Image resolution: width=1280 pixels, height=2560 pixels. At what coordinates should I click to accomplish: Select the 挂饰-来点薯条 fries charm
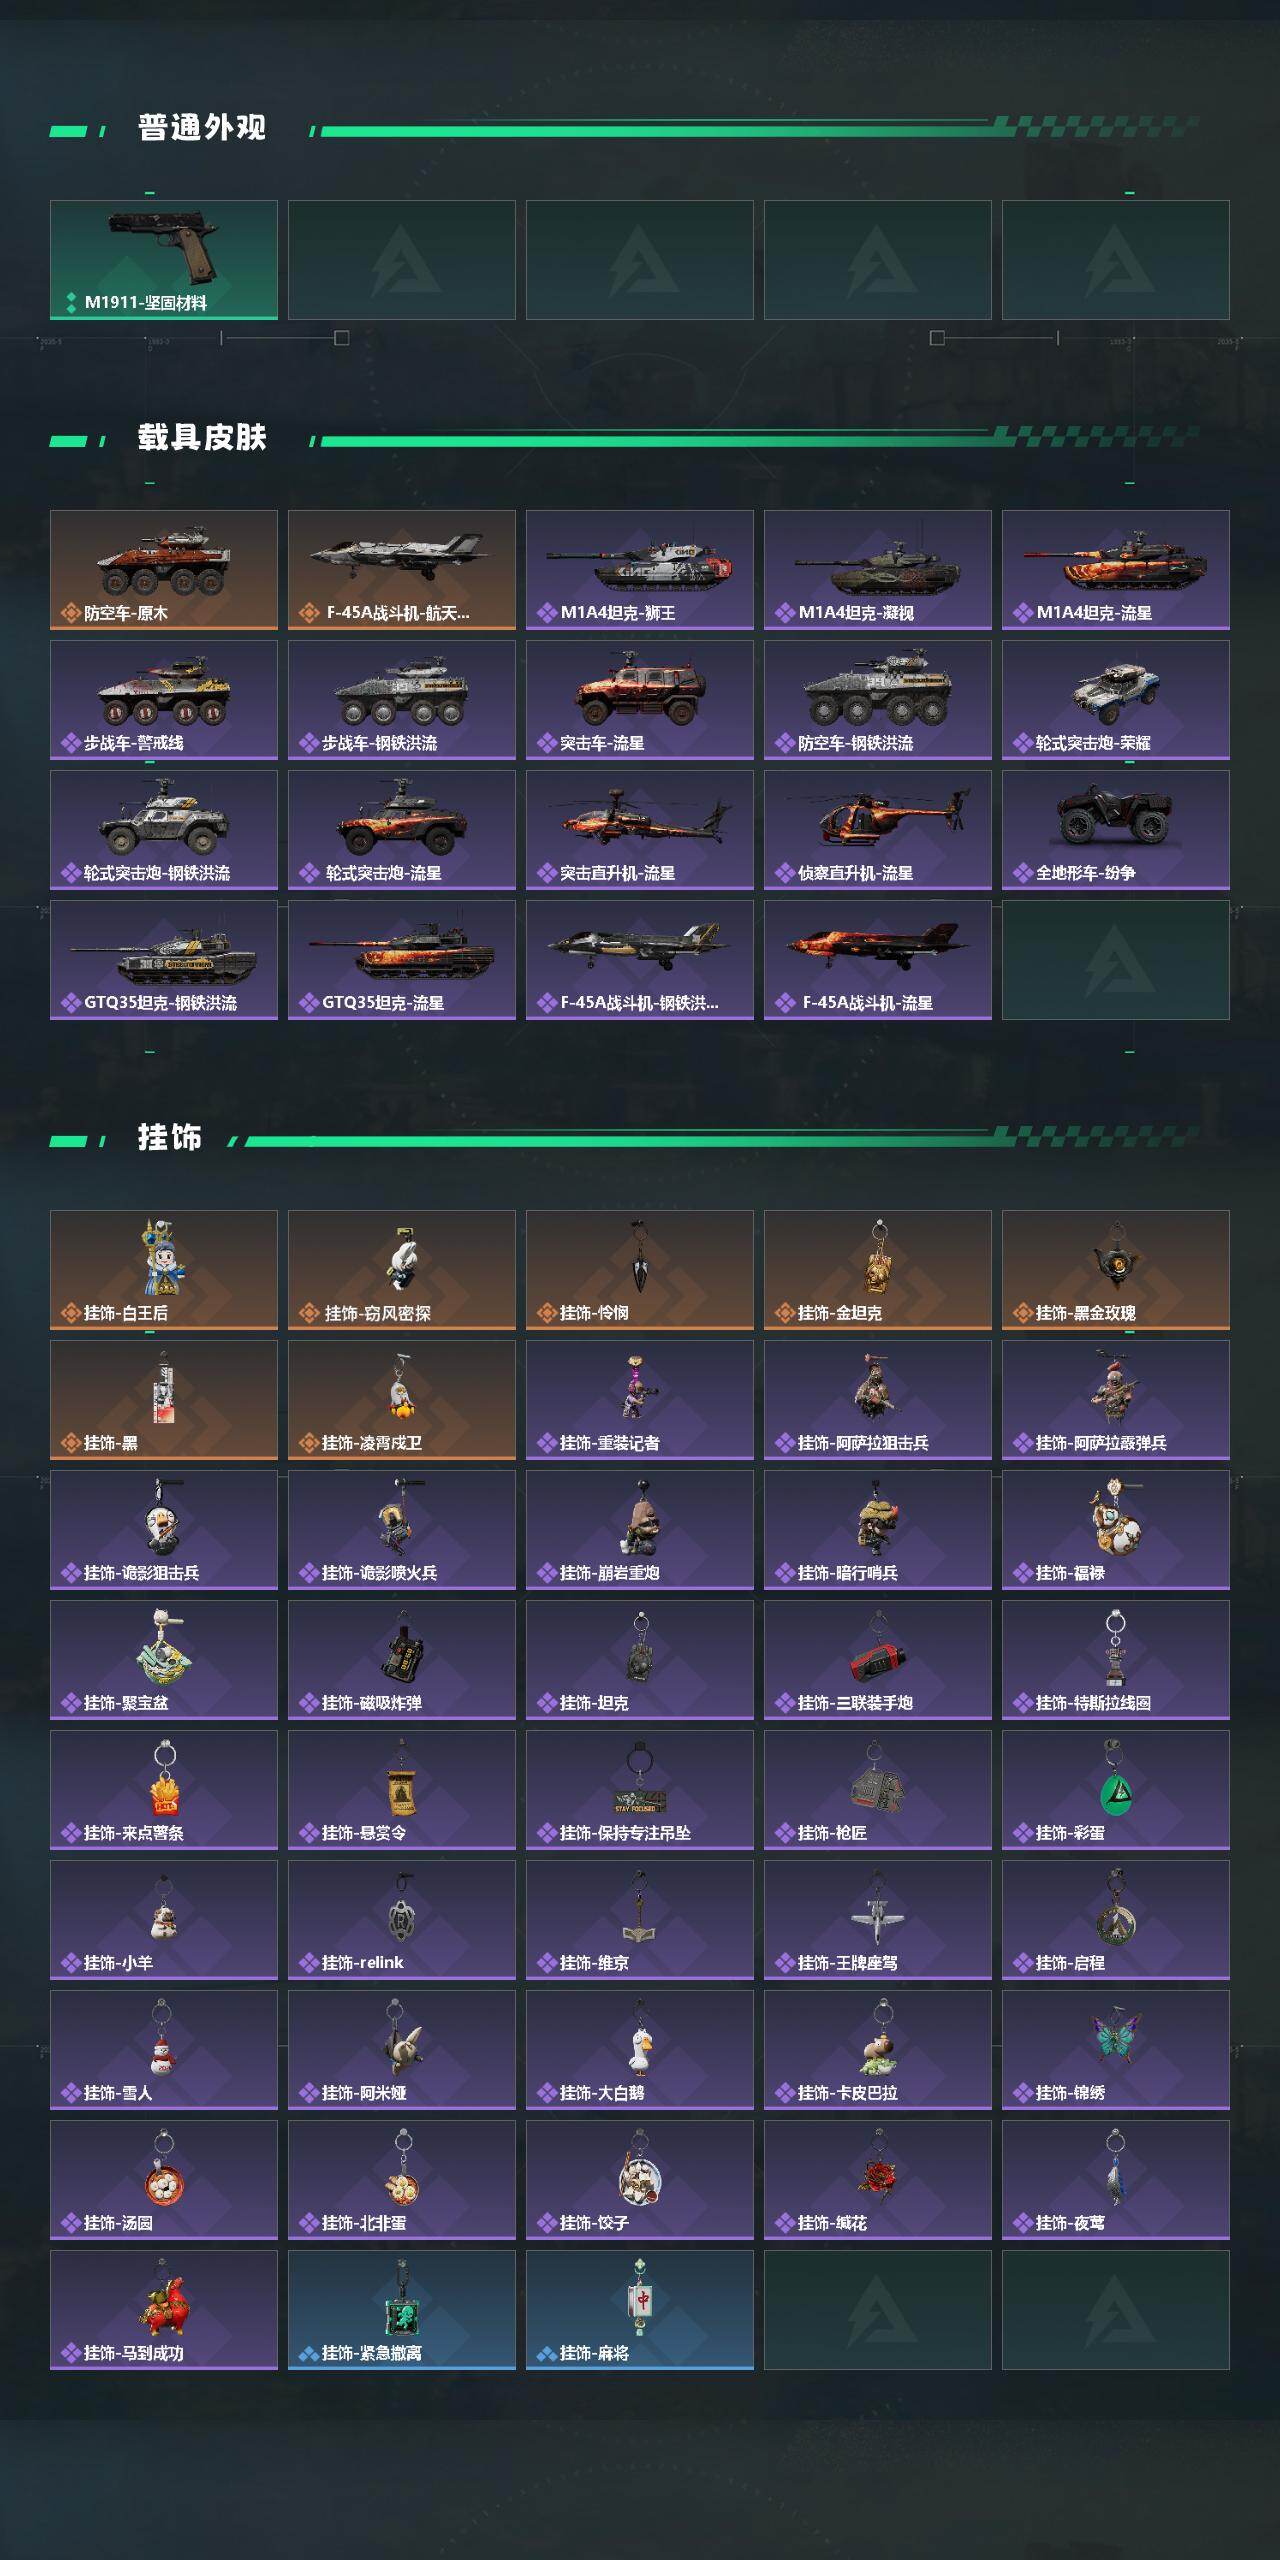pyautogui.click(x=164, y=1790)
